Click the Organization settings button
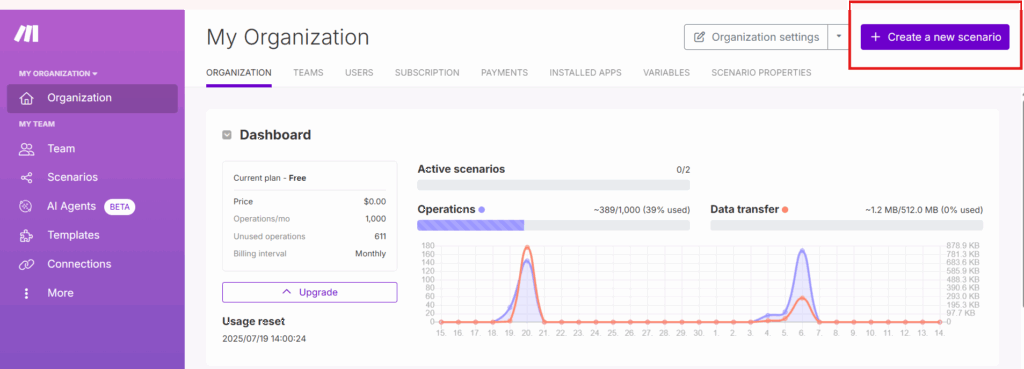Screen dimensions: 1024x369 (x=756, y=37)
